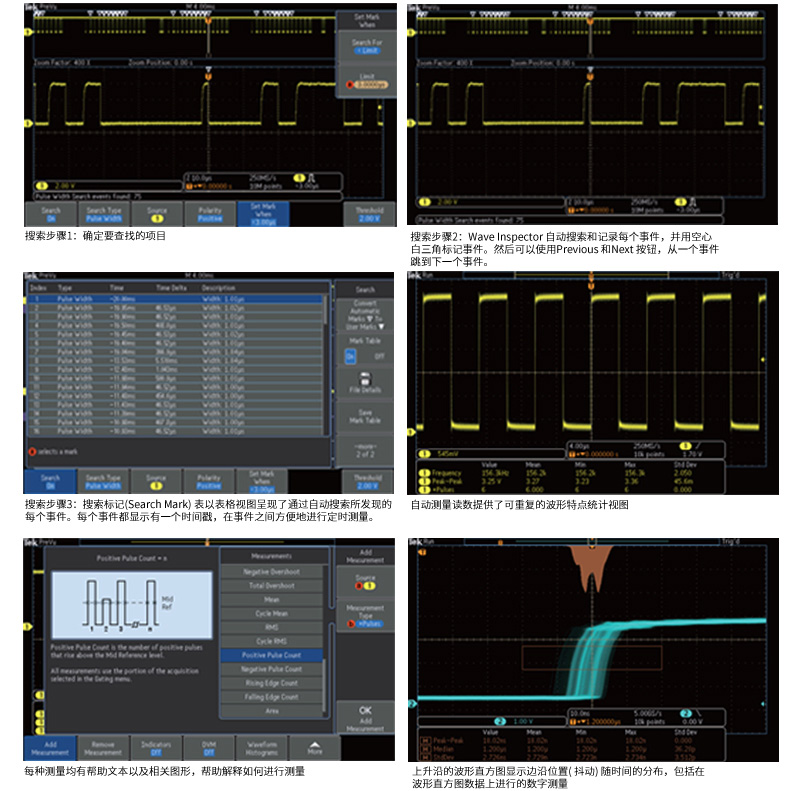Select Negative Pulse Count in measurements list

click(271, 669)
